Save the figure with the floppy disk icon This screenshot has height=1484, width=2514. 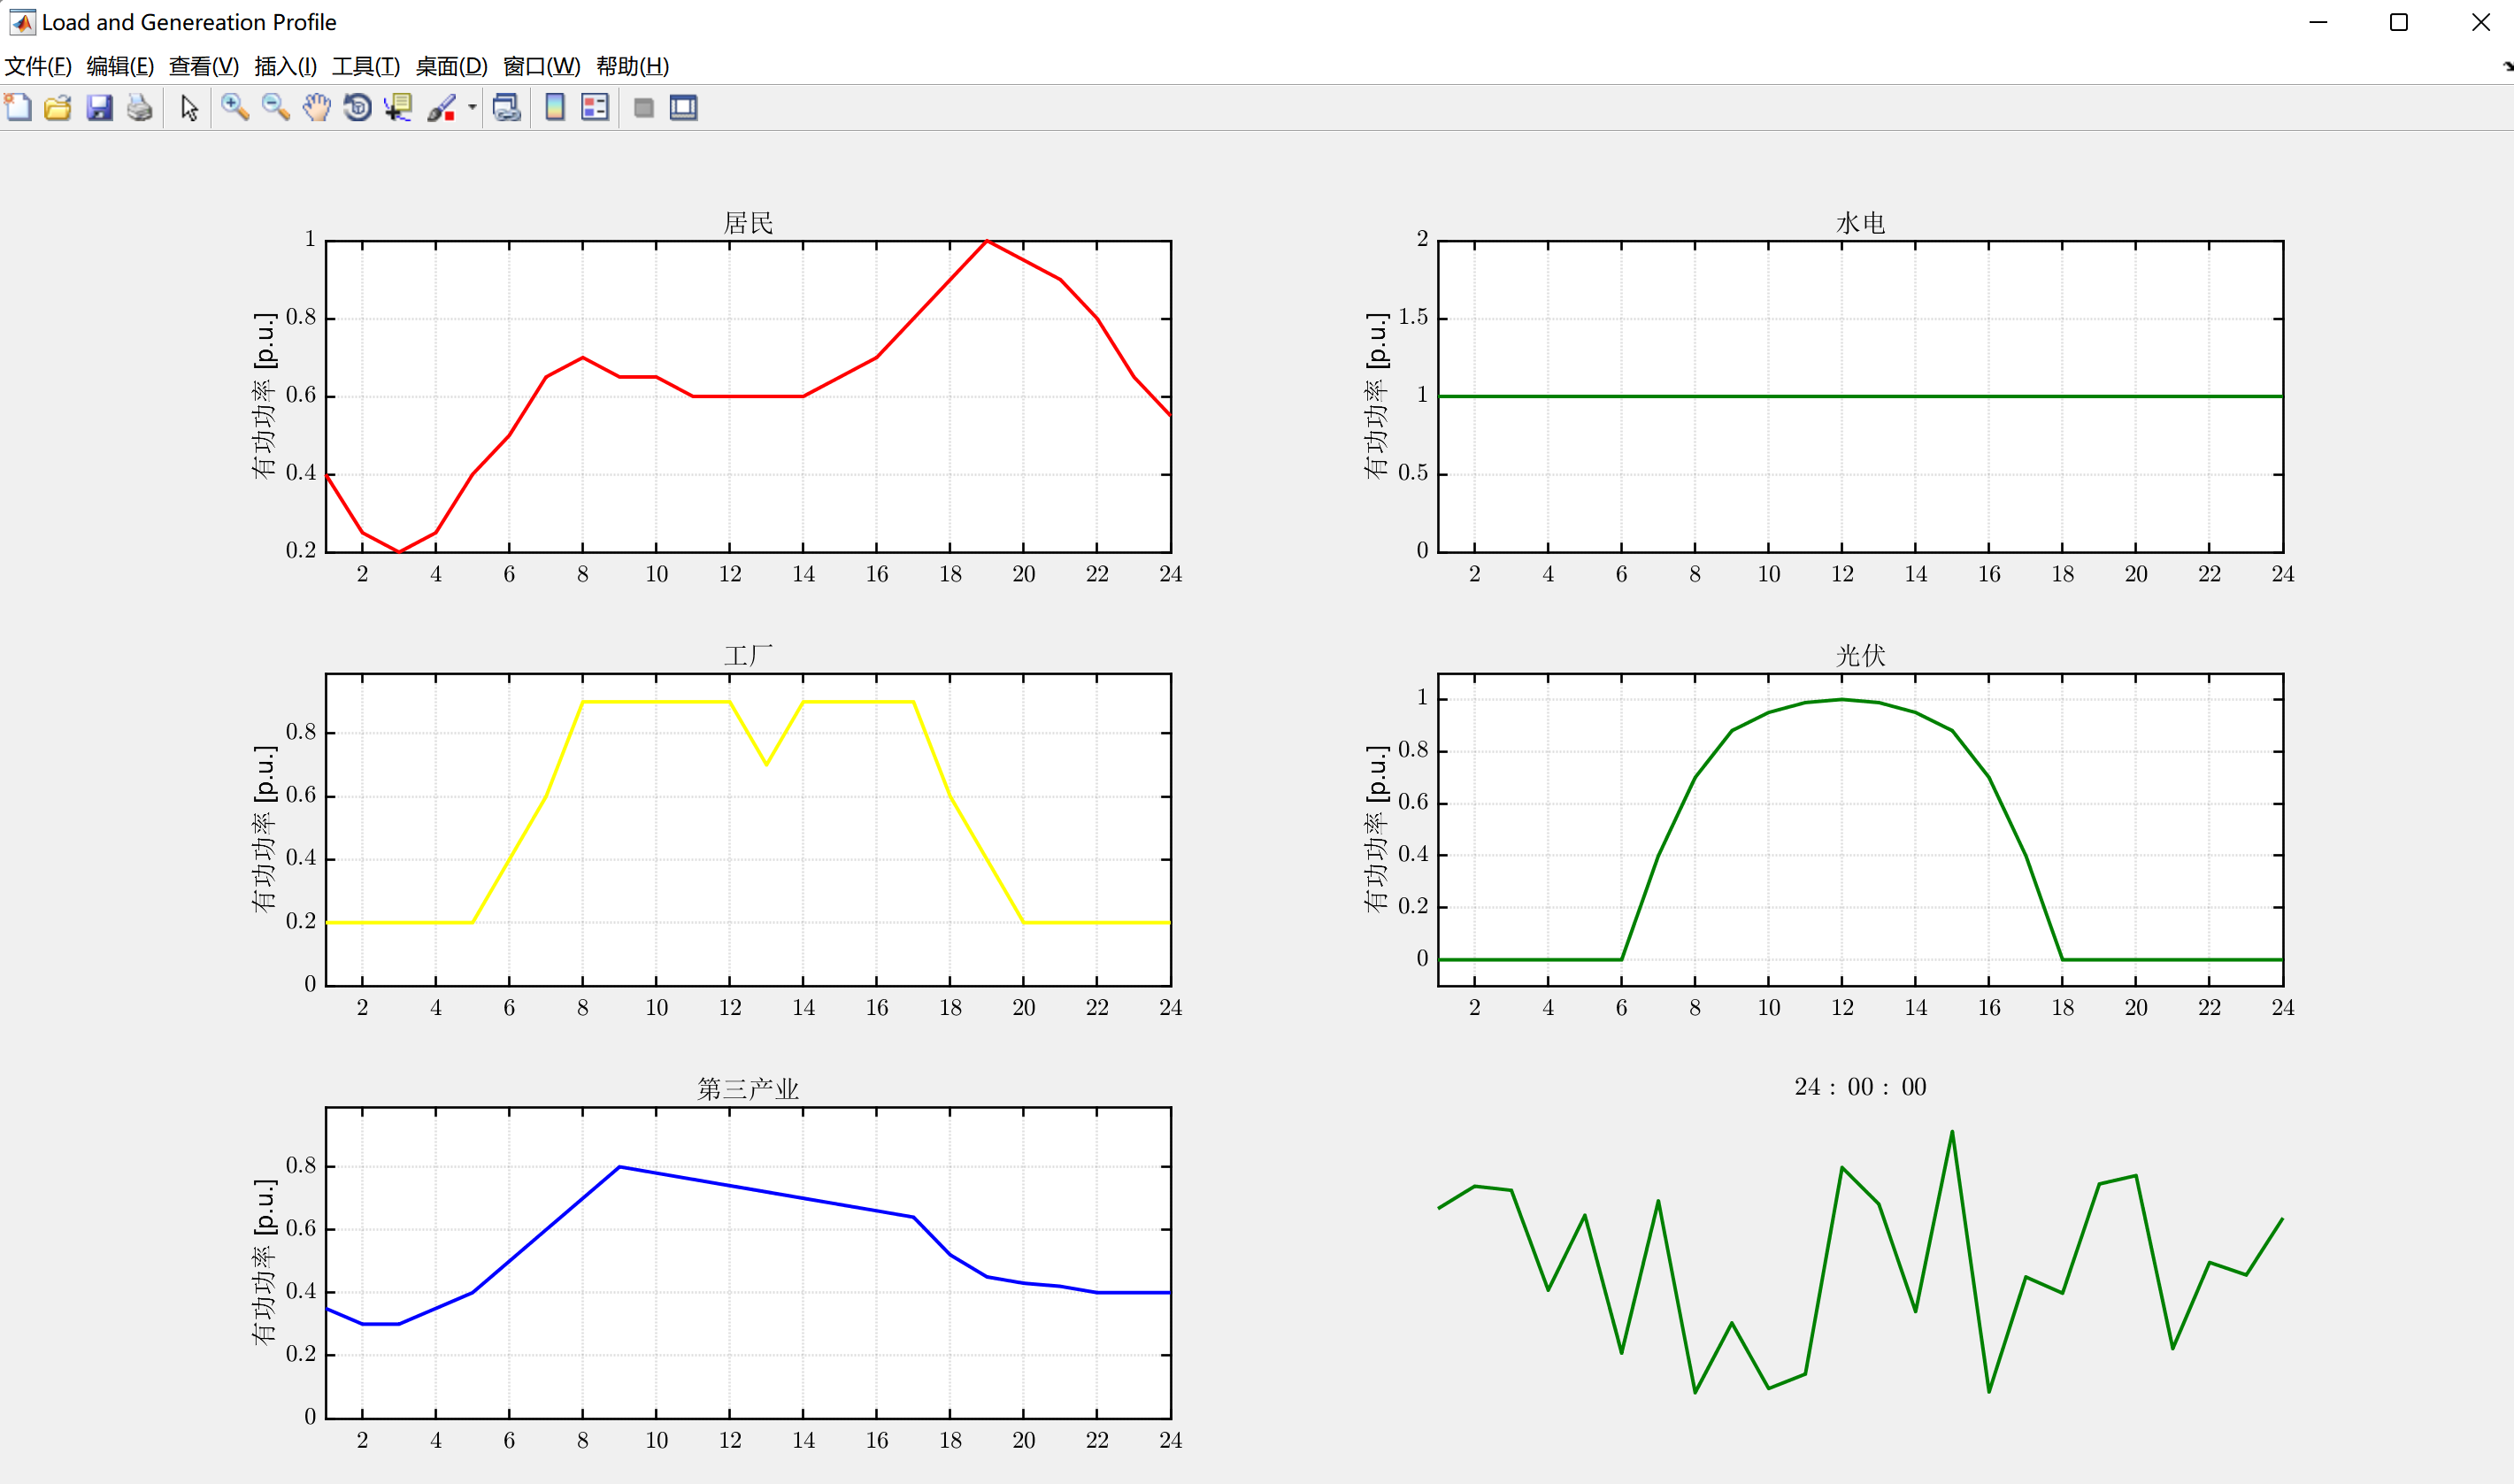pos(99,108)
